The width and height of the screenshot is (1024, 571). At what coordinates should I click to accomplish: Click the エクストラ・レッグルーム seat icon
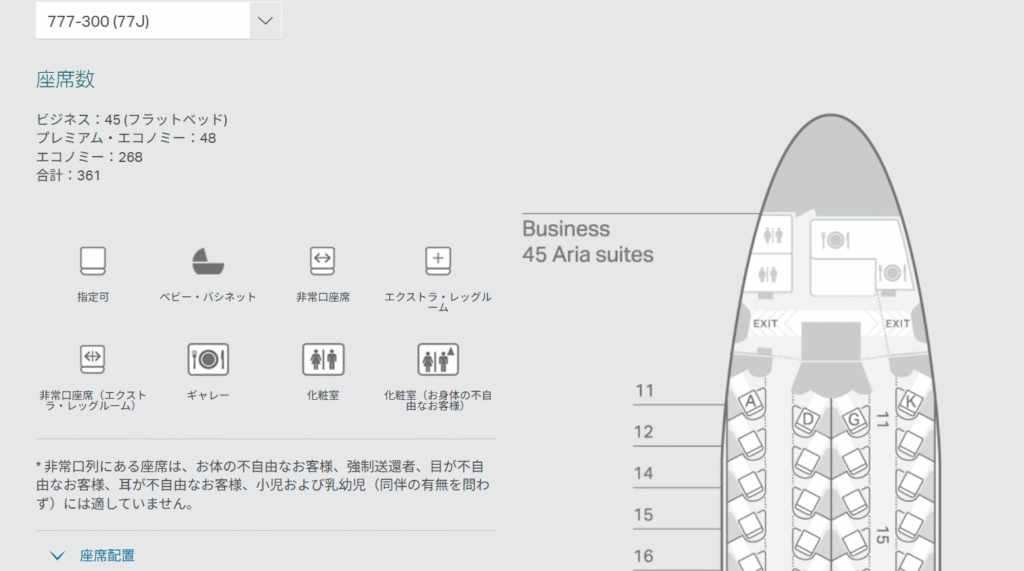tap(437, 261)
